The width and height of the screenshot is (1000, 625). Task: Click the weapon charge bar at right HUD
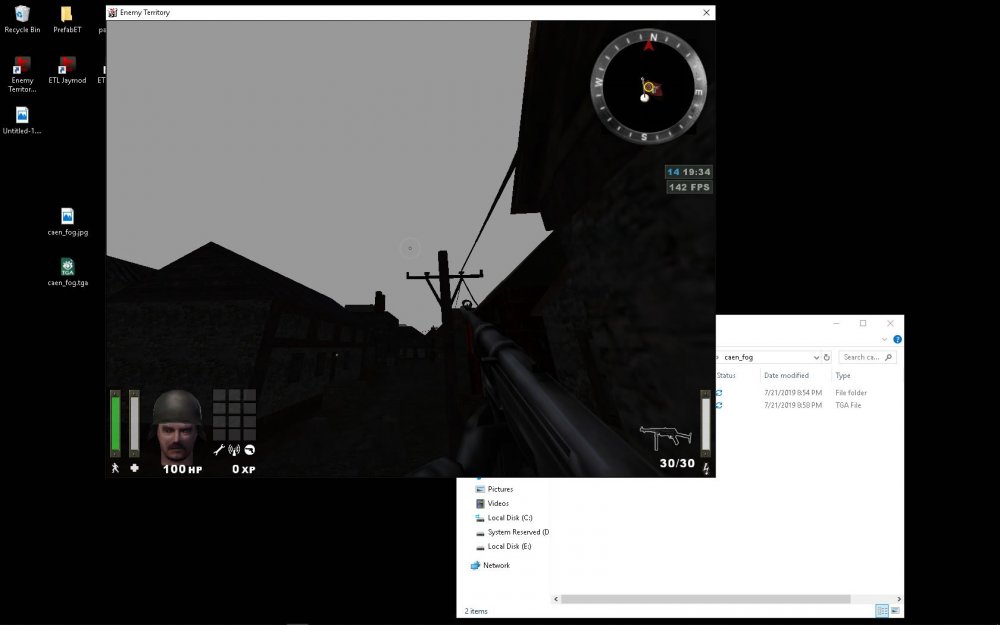tap(705, 423)
